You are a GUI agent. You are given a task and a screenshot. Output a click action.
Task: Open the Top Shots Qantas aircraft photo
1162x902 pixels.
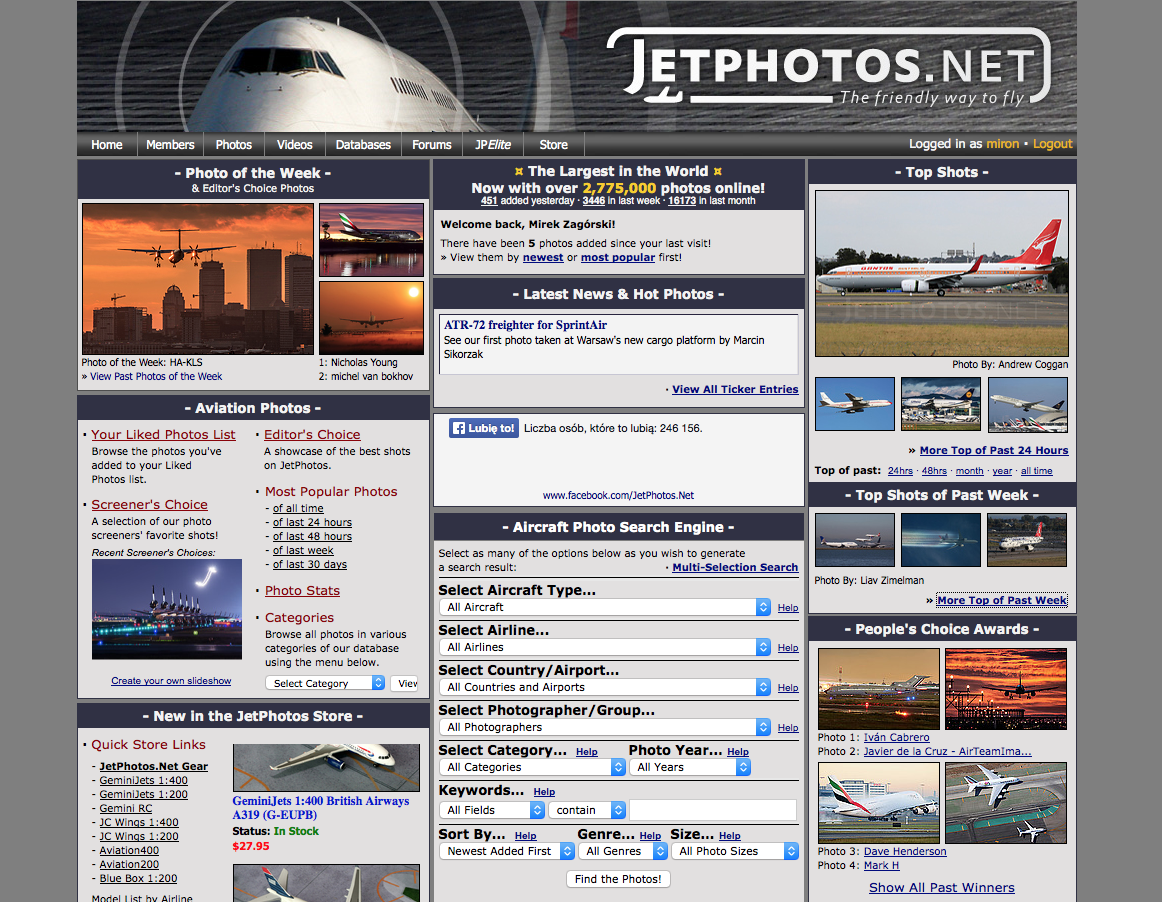click(x=942, y=273)
